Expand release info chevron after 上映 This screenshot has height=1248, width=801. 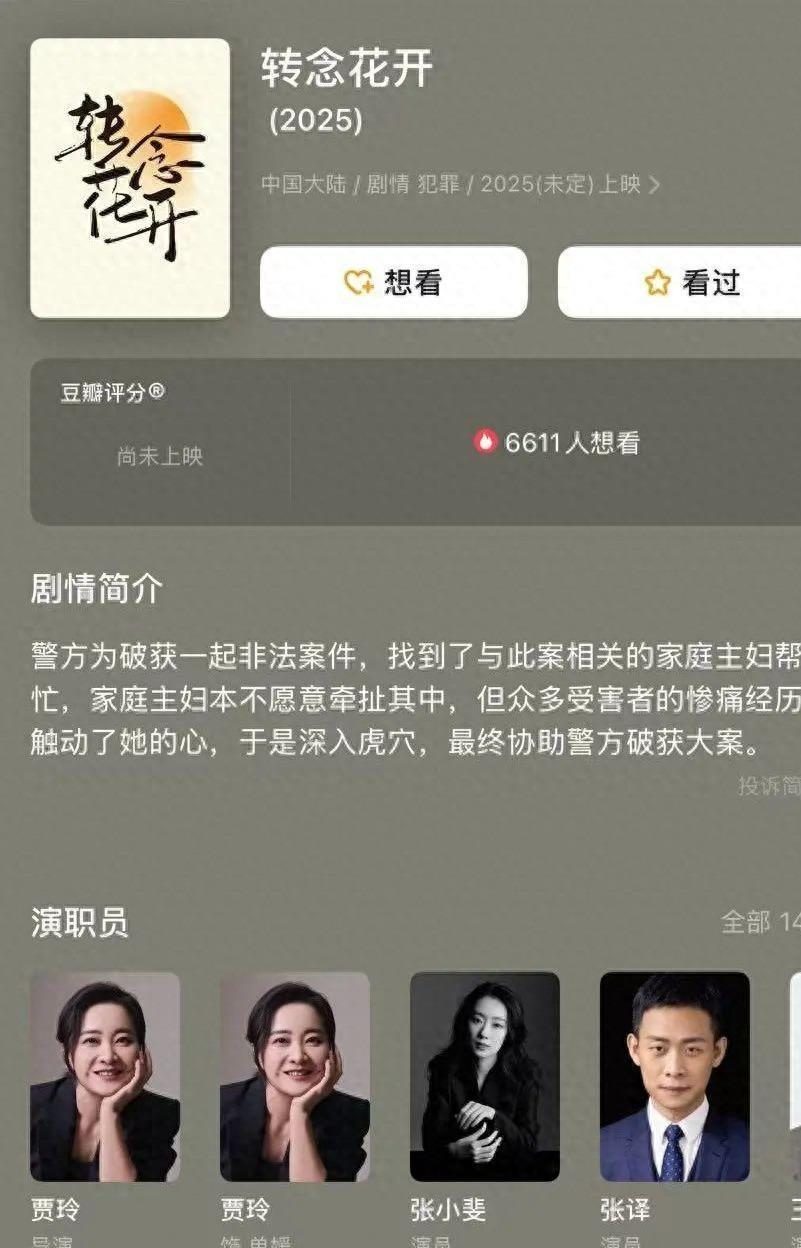pos(654,185)
